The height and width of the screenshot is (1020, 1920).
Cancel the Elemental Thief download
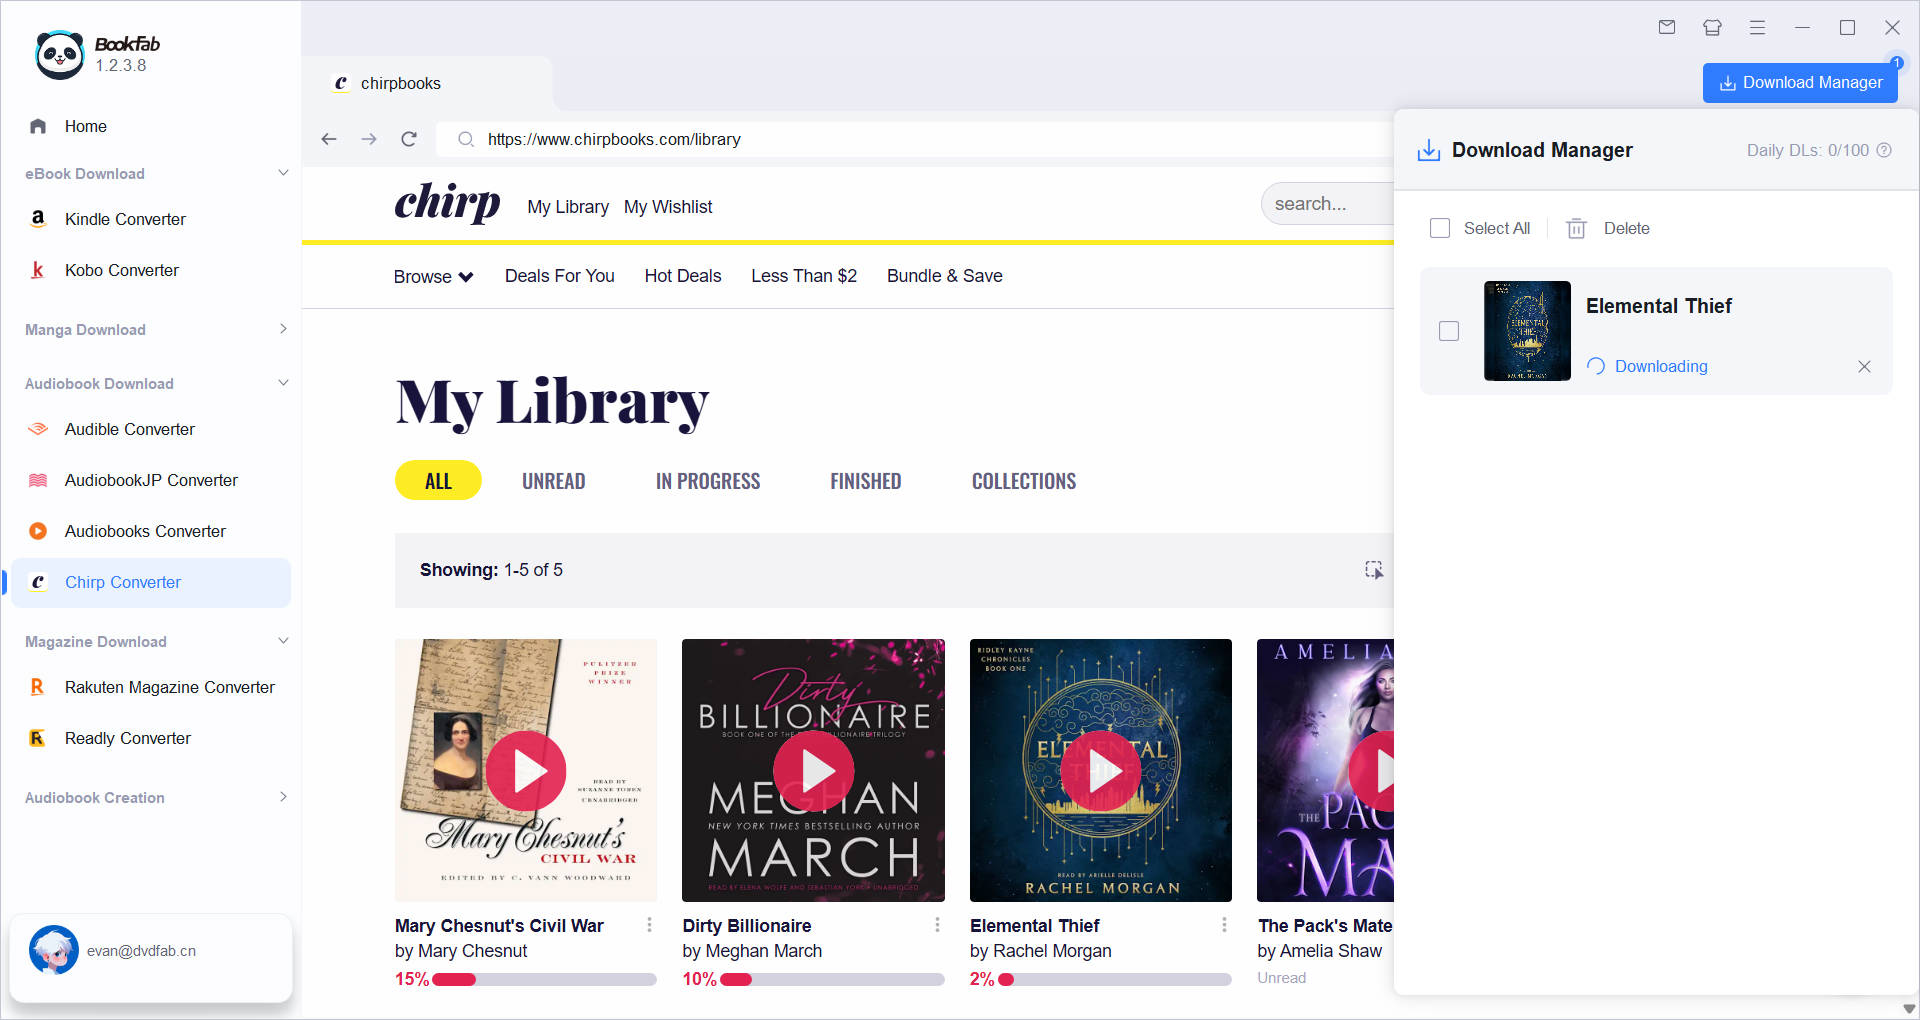[1864, 366]
